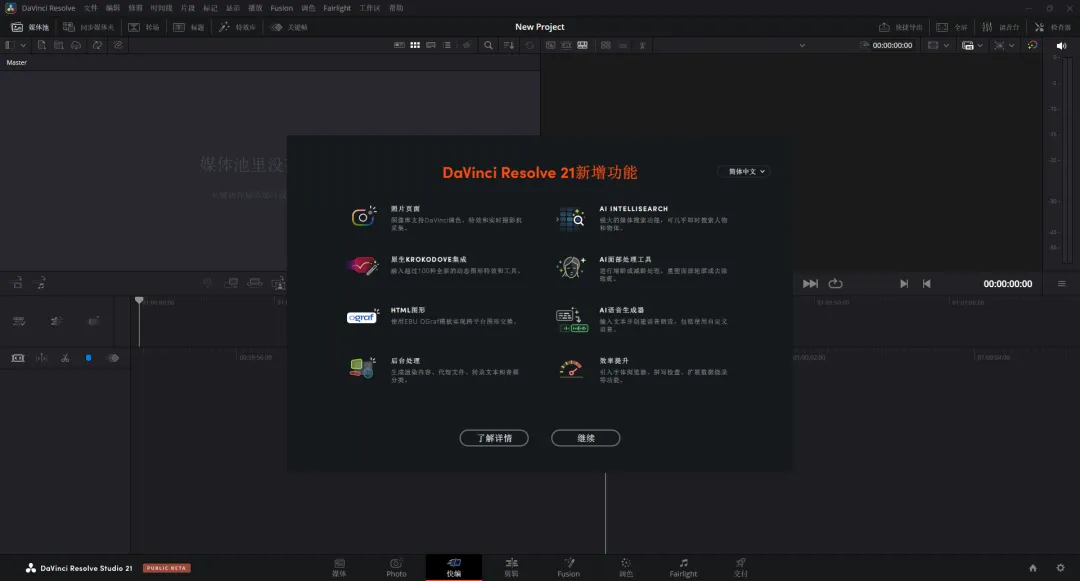Select the source tape viewer mode icon

566,45
